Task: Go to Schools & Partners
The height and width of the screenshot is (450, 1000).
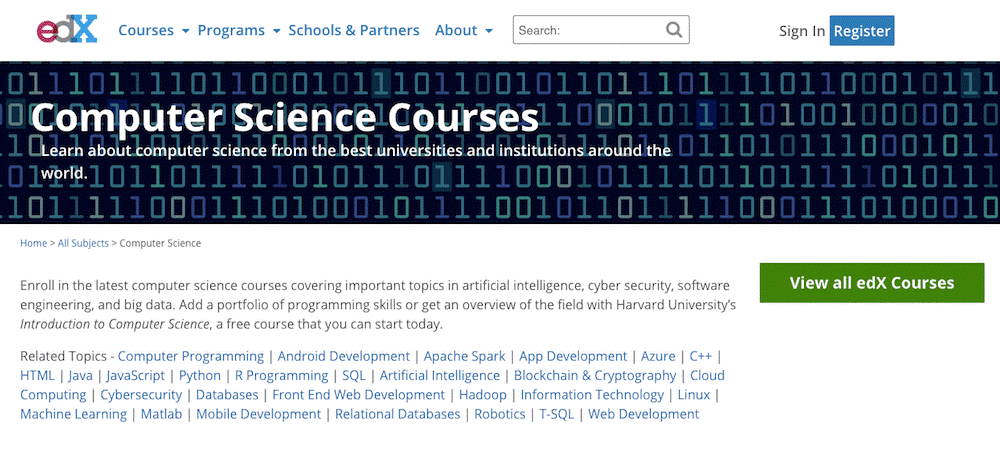Action: [354, 30]
